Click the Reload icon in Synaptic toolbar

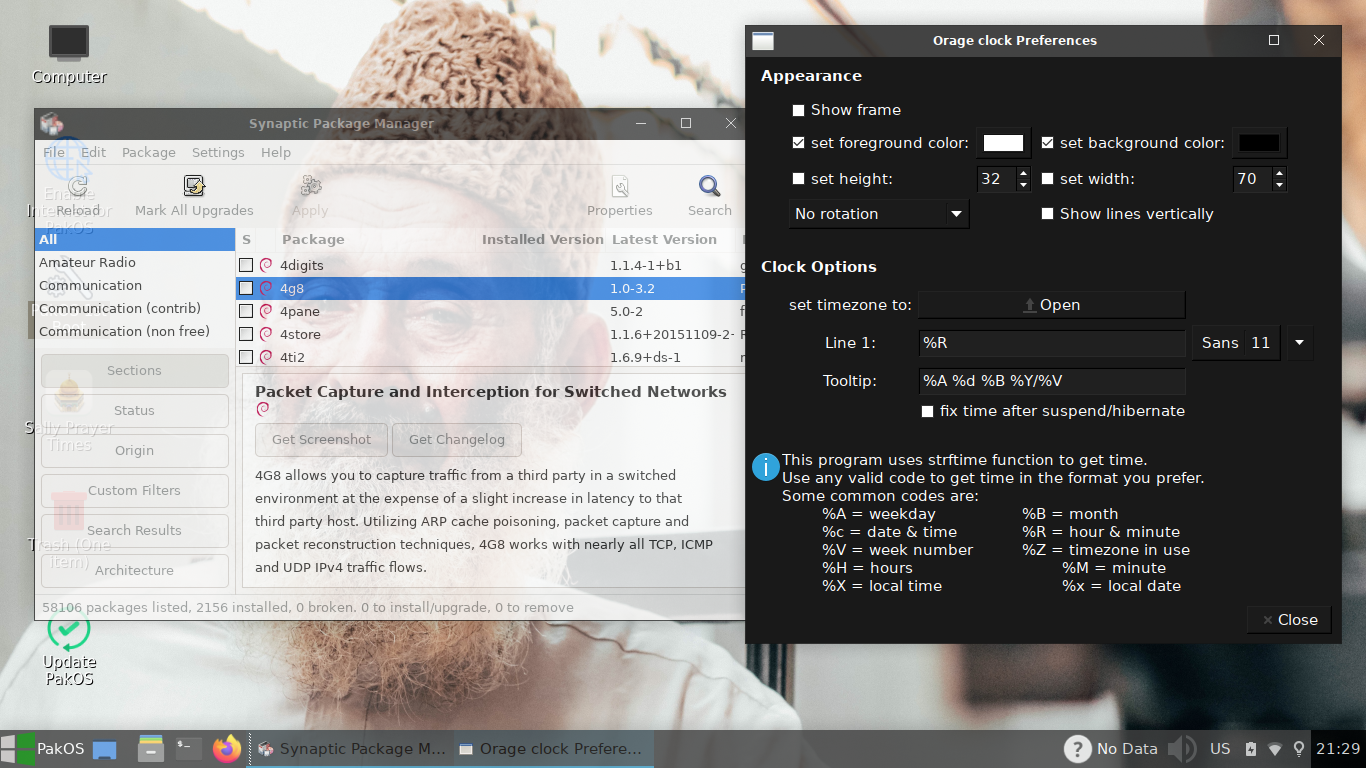[x=78, y=186]
